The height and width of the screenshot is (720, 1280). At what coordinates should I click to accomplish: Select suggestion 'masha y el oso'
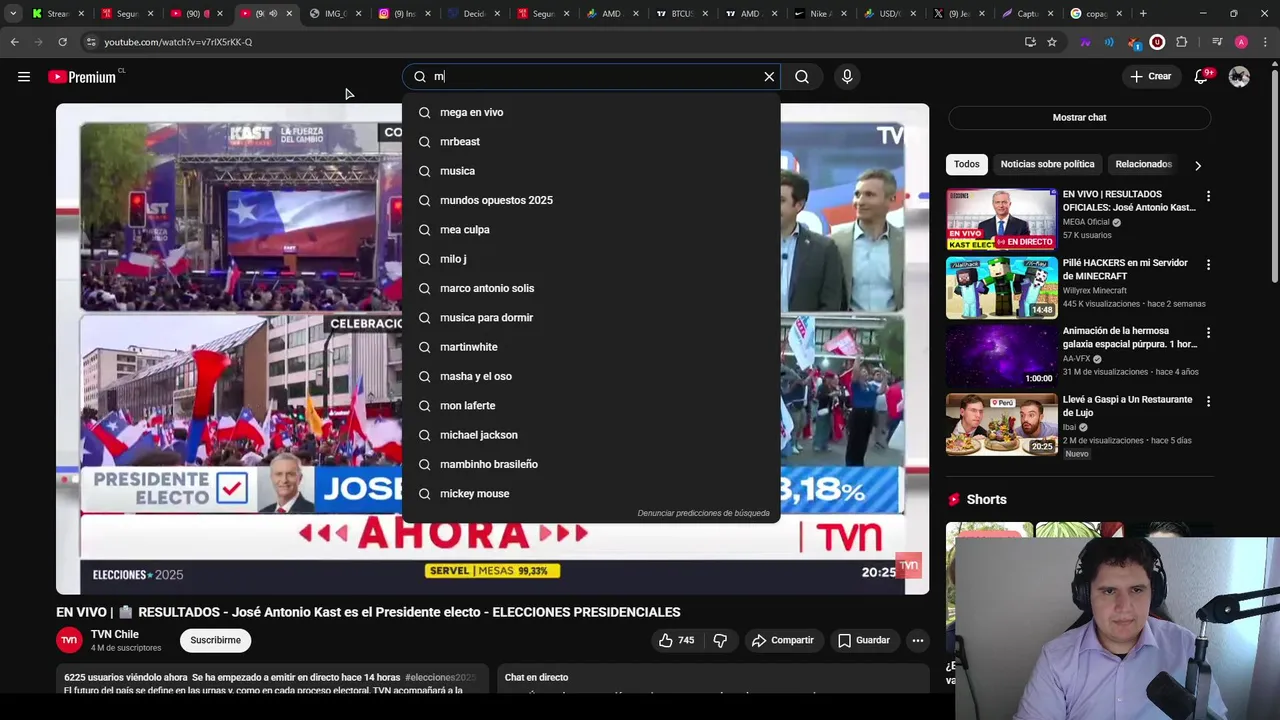point(591,376)
